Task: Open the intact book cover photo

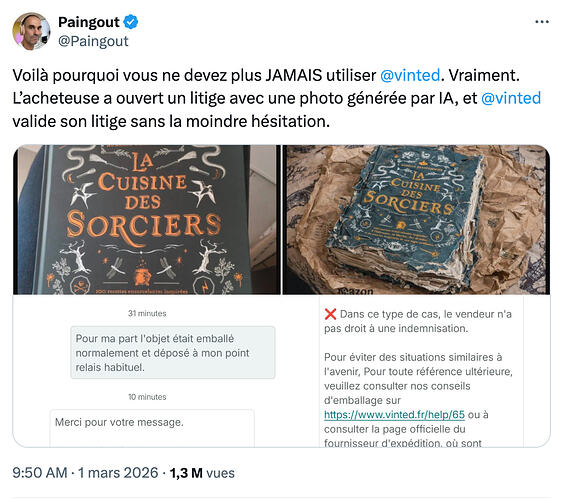Action: coord(147,220)
